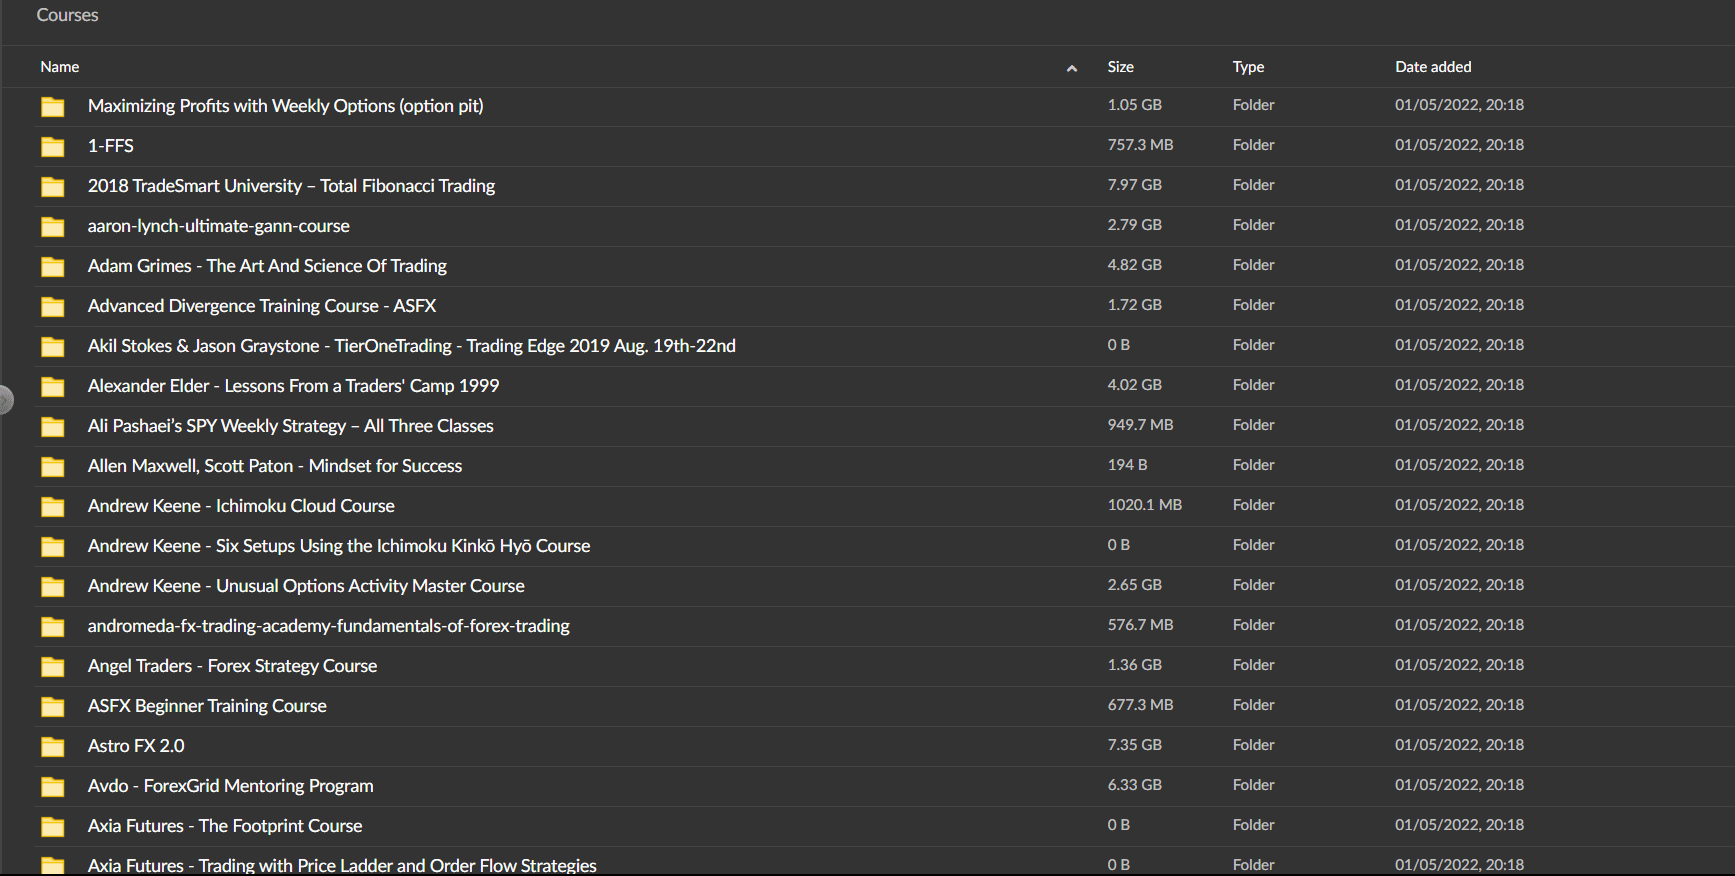Sort list by Type column

1248,67
